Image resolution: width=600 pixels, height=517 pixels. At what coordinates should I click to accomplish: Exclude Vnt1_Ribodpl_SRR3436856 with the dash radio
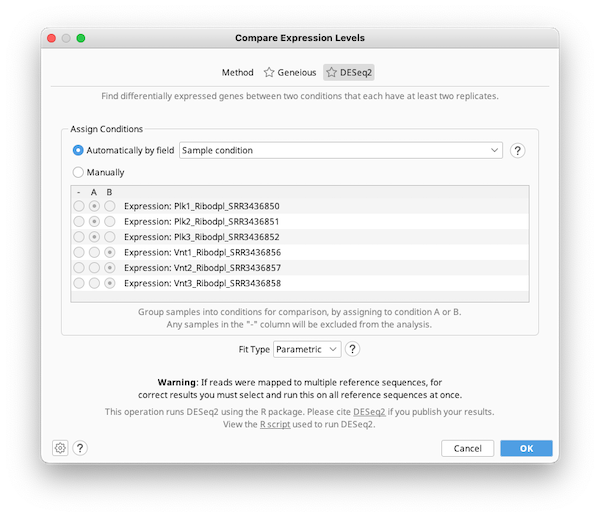pyautogui.click(x=79, y=253)
